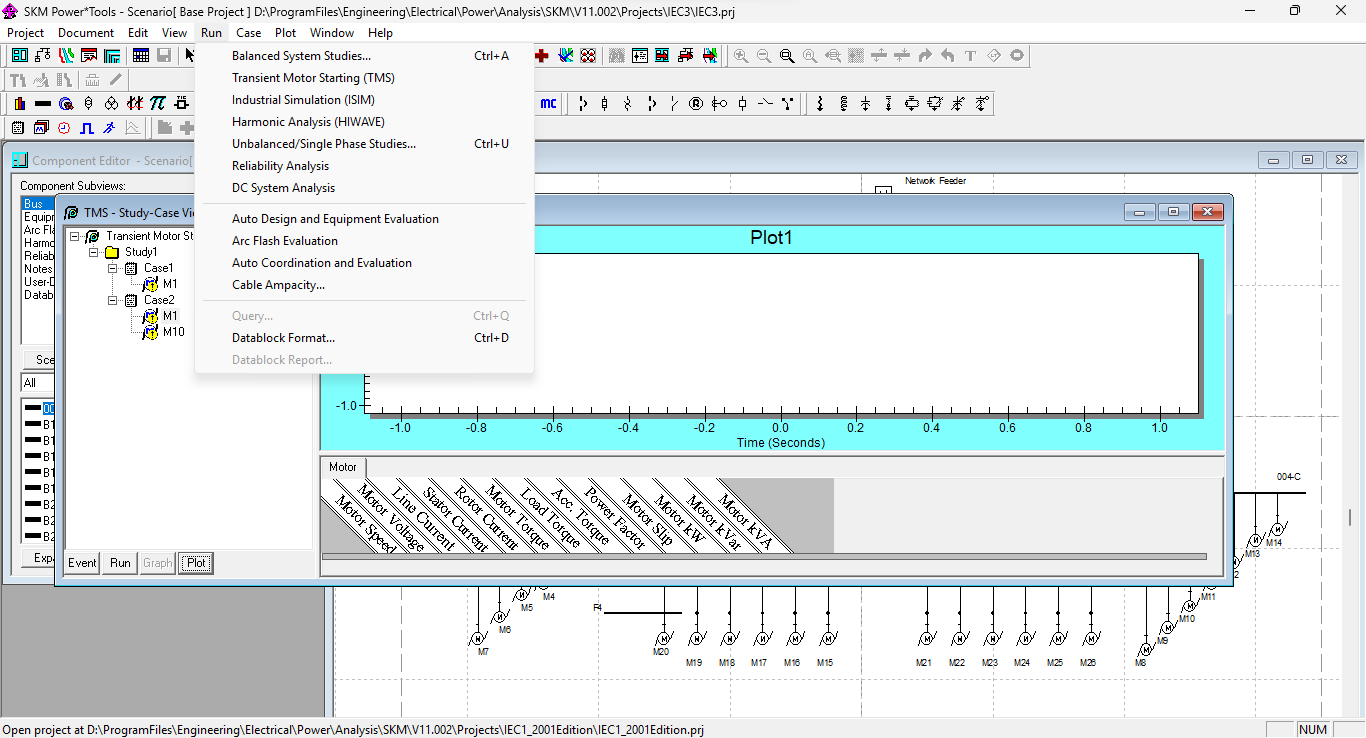Select Arc Flash Evaluation menu entry

coord(364,241)
